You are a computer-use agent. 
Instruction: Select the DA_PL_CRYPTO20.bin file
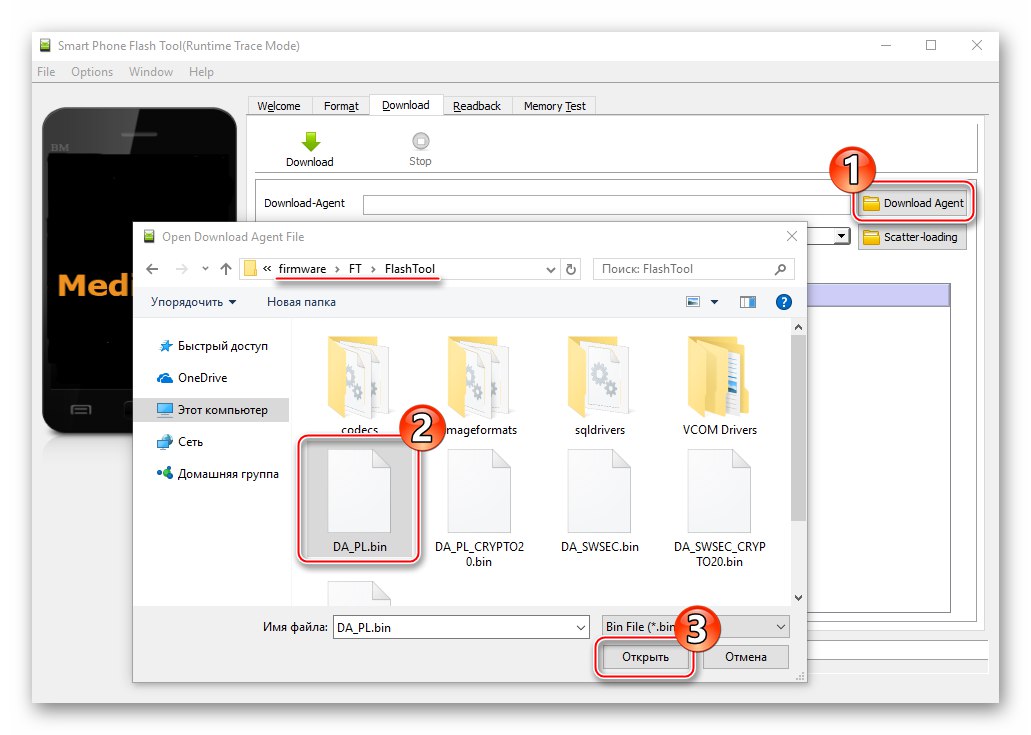click(x=479, y=508)
